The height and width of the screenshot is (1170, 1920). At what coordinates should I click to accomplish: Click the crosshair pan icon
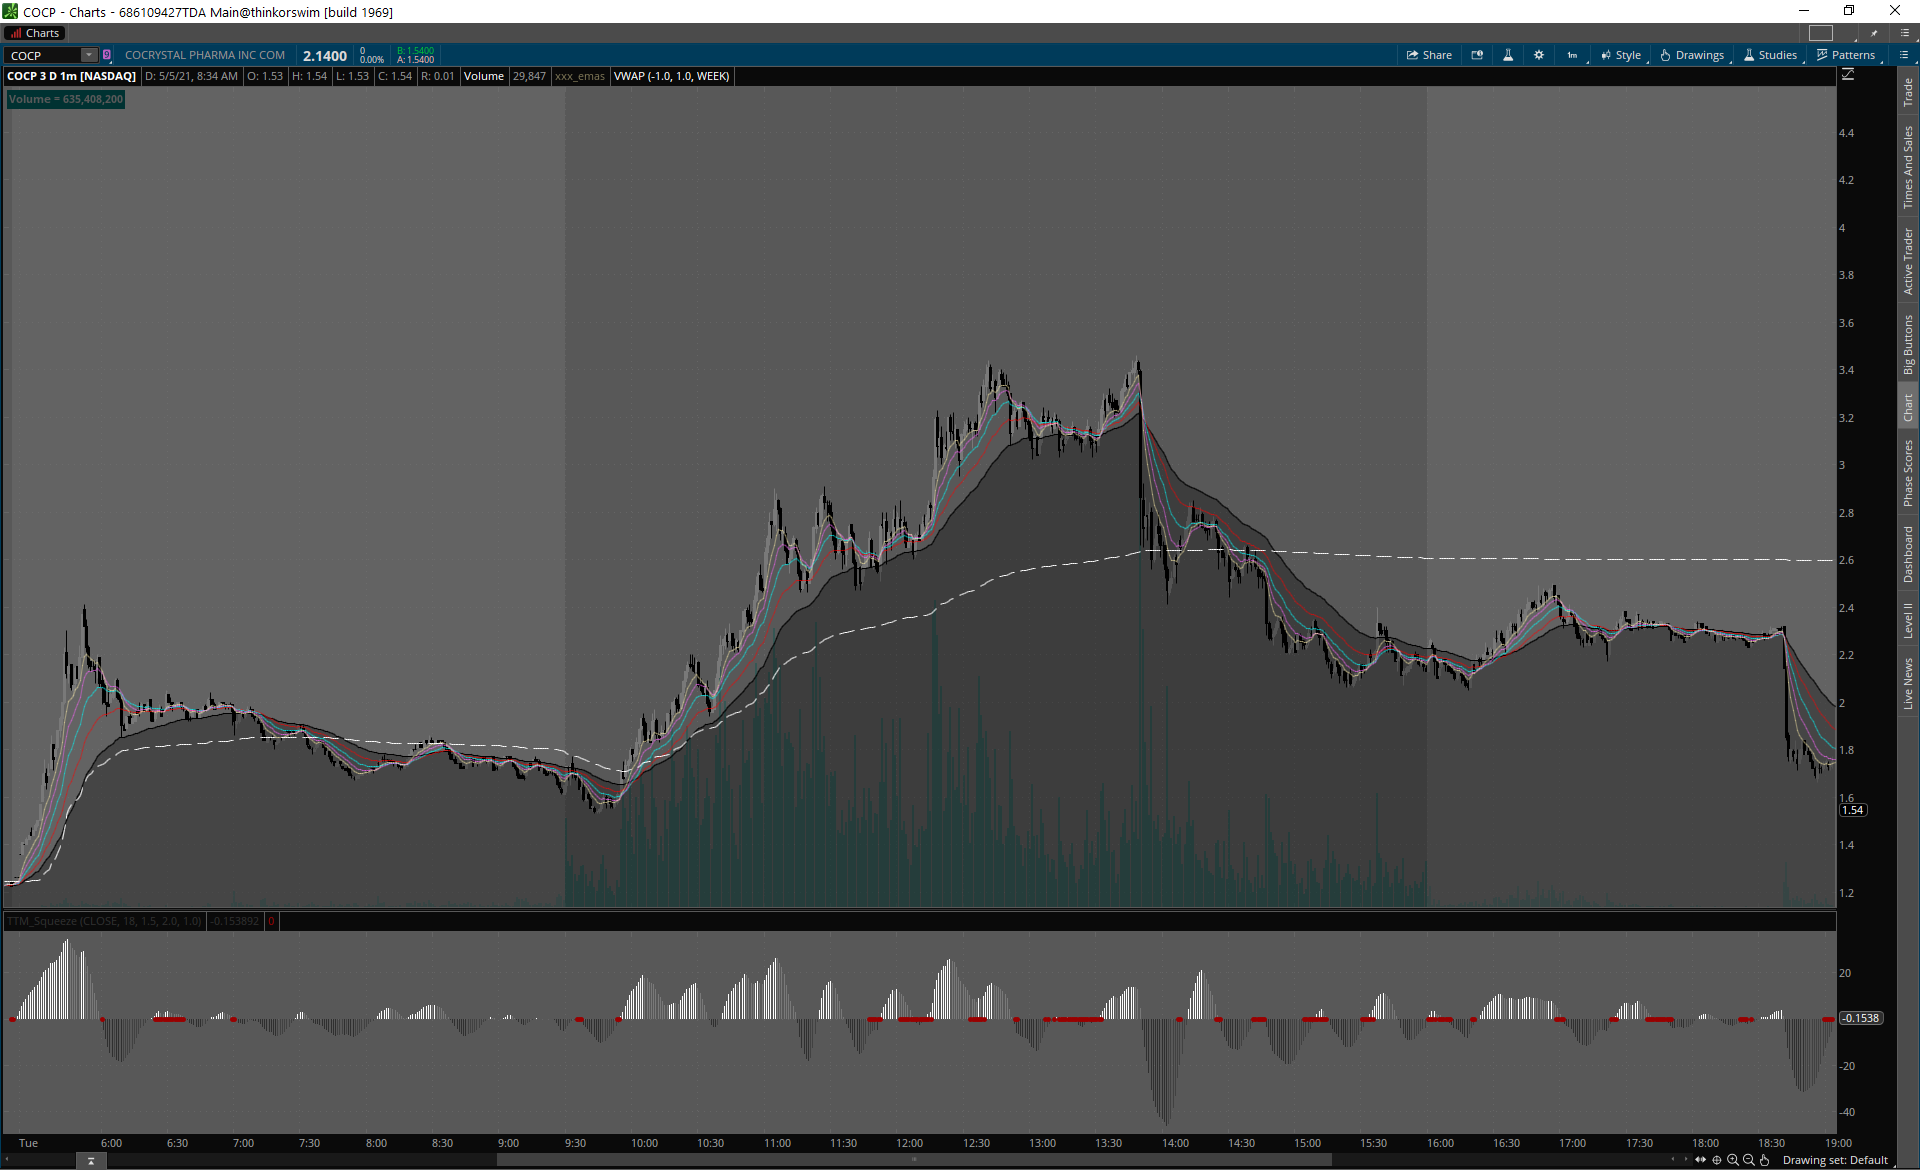pyautogui.click(x=1717, y=1160)
